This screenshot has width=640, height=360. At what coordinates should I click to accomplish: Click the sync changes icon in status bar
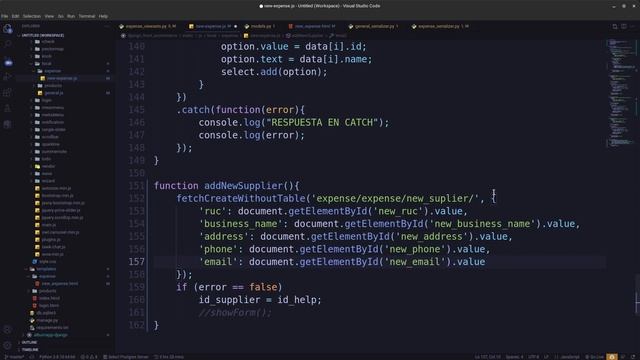(32, 357)
